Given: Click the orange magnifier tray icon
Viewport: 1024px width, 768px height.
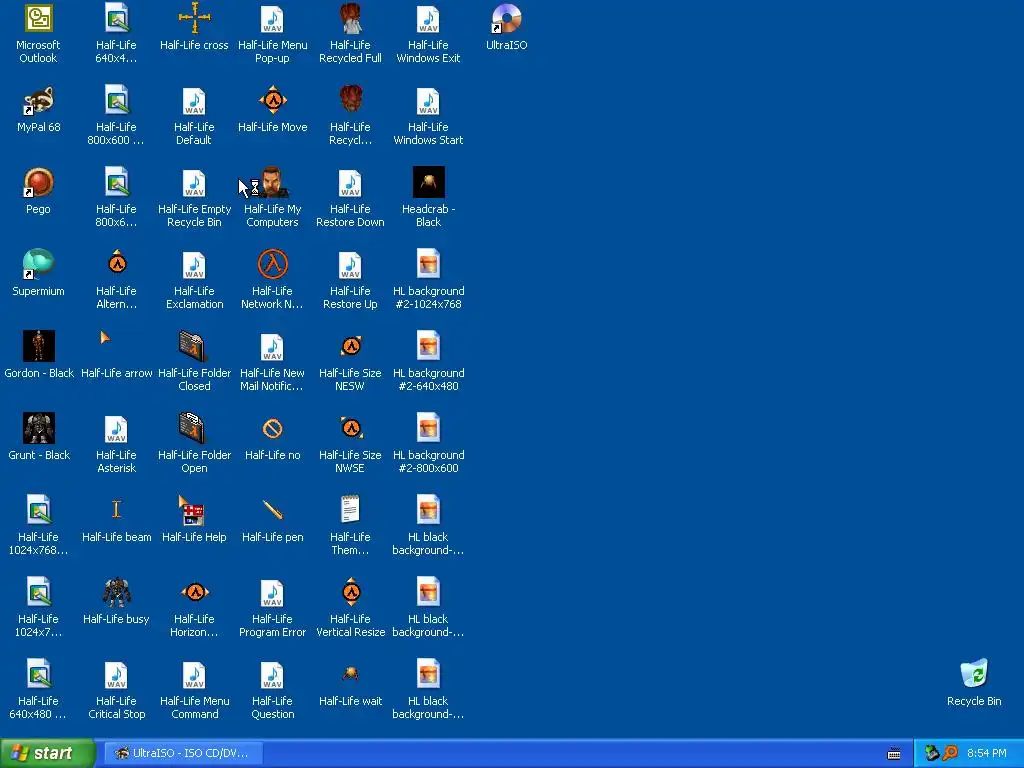Looking at the screenshot, I should (x=950, y=753).
